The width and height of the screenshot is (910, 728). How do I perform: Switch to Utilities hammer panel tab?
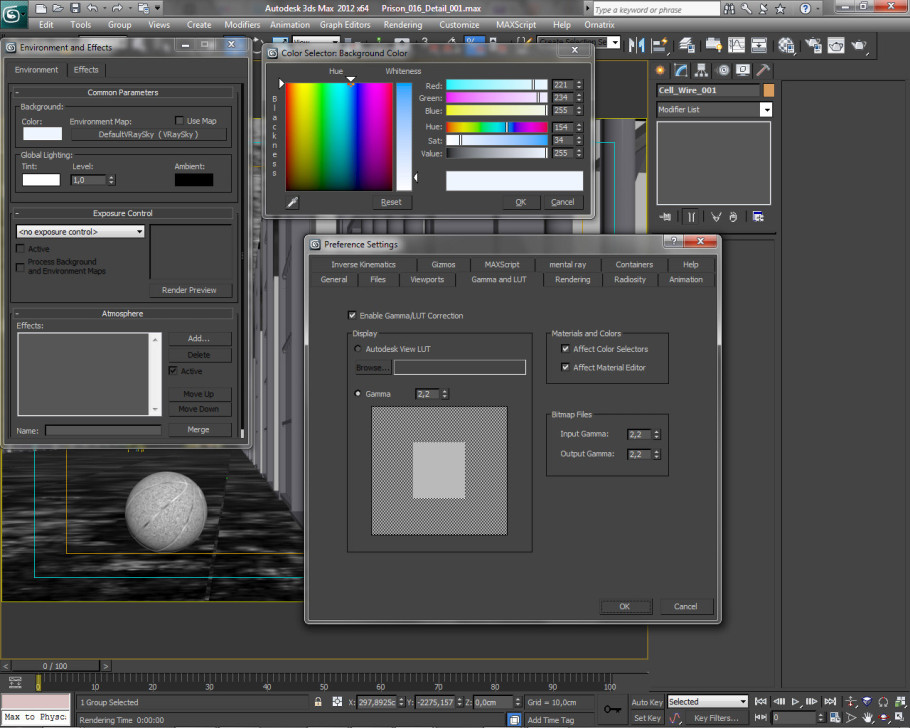(763, 70)
